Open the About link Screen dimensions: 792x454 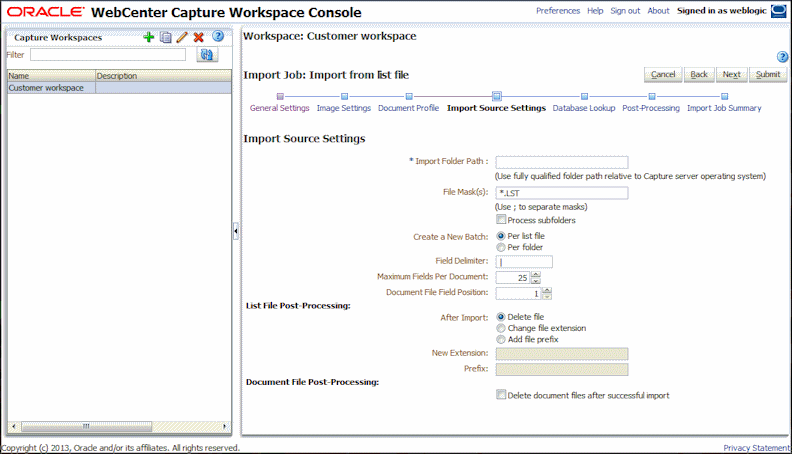tap(658, 11)
